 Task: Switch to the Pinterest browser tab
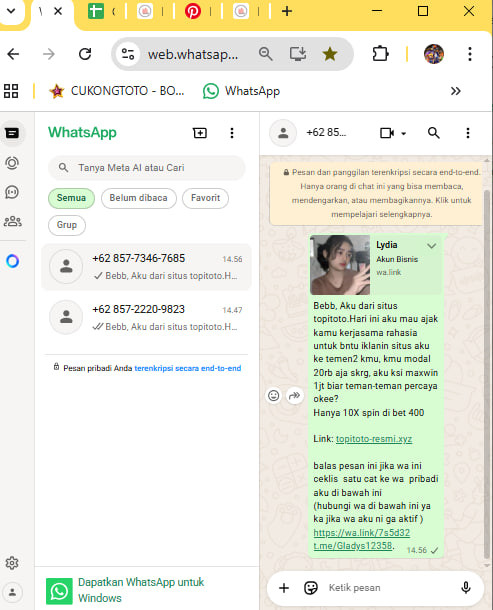[193, 11]
